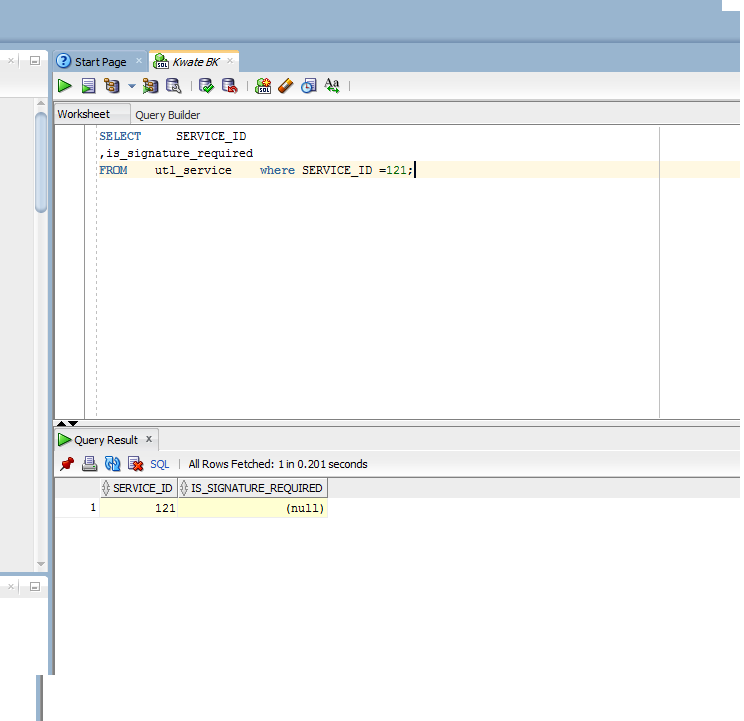Select the Query Result tab

106,440
